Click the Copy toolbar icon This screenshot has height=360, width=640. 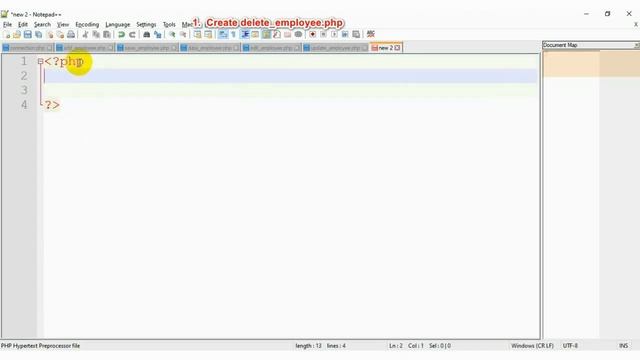coord(96,35)
